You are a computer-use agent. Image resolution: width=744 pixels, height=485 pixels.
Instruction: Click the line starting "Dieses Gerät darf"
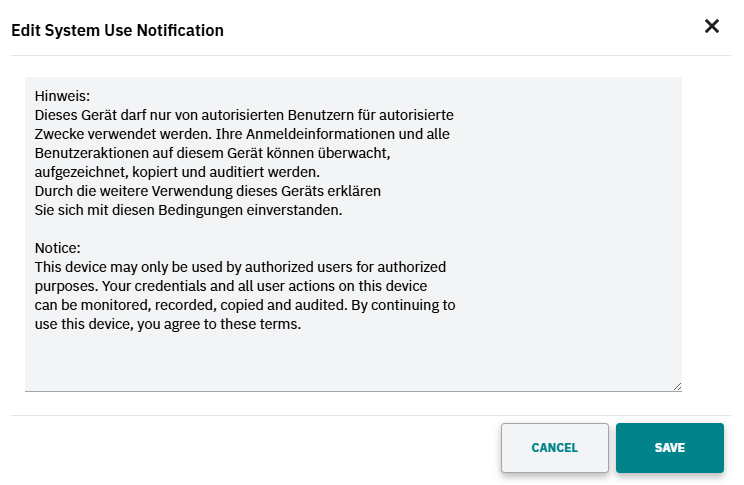click(244, 116)
